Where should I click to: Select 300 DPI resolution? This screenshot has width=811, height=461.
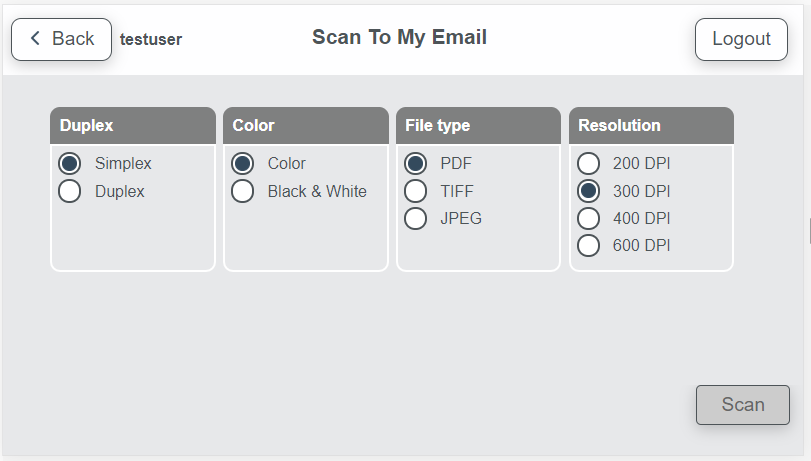point(589,191)
